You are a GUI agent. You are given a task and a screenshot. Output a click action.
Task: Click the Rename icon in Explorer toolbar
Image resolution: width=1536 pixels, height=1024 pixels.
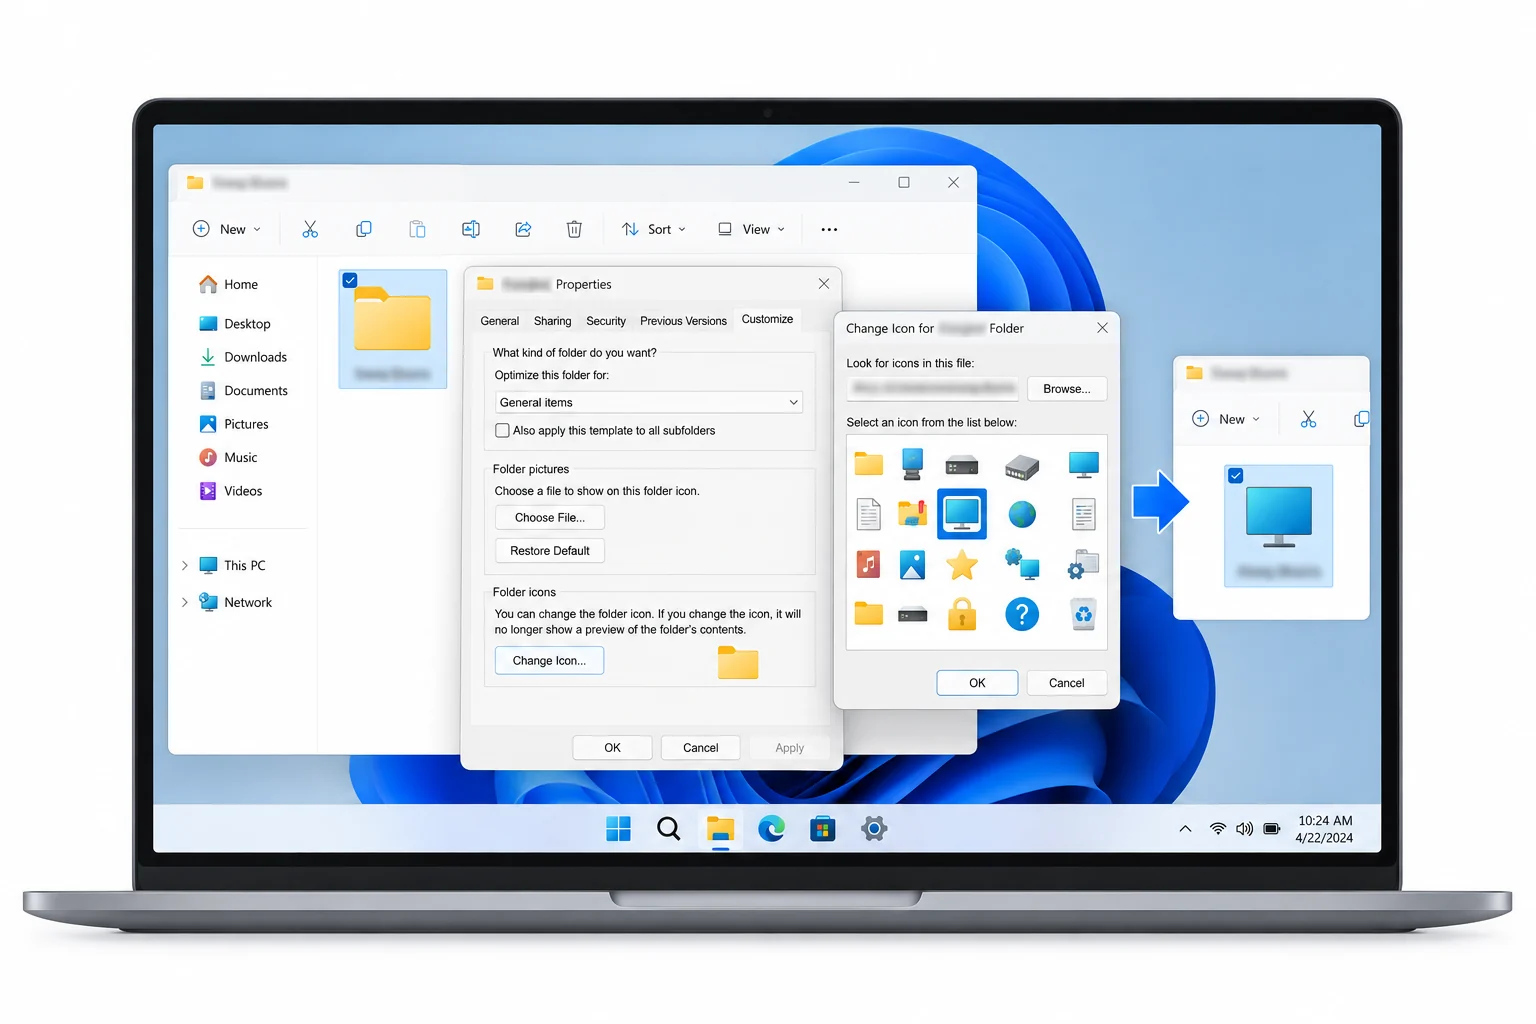[470, 229]
